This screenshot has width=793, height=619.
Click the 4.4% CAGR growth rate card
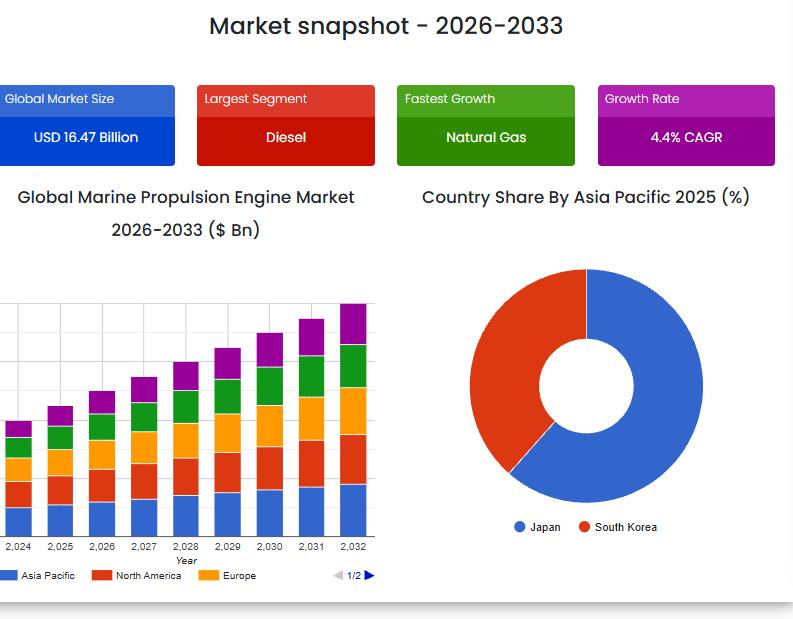click(x=686, y=137)
